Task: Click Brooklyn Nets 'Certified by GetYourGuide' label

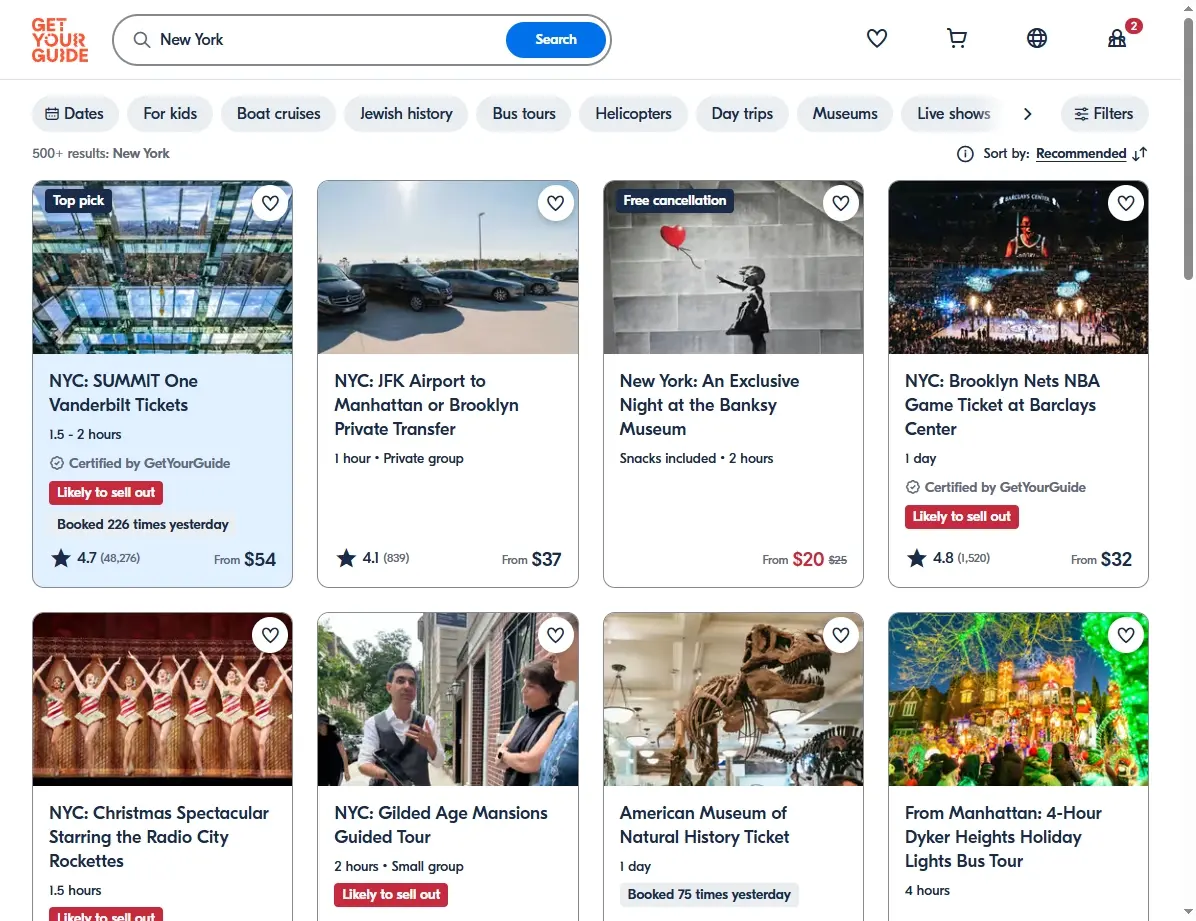Action: coord(995,487)
